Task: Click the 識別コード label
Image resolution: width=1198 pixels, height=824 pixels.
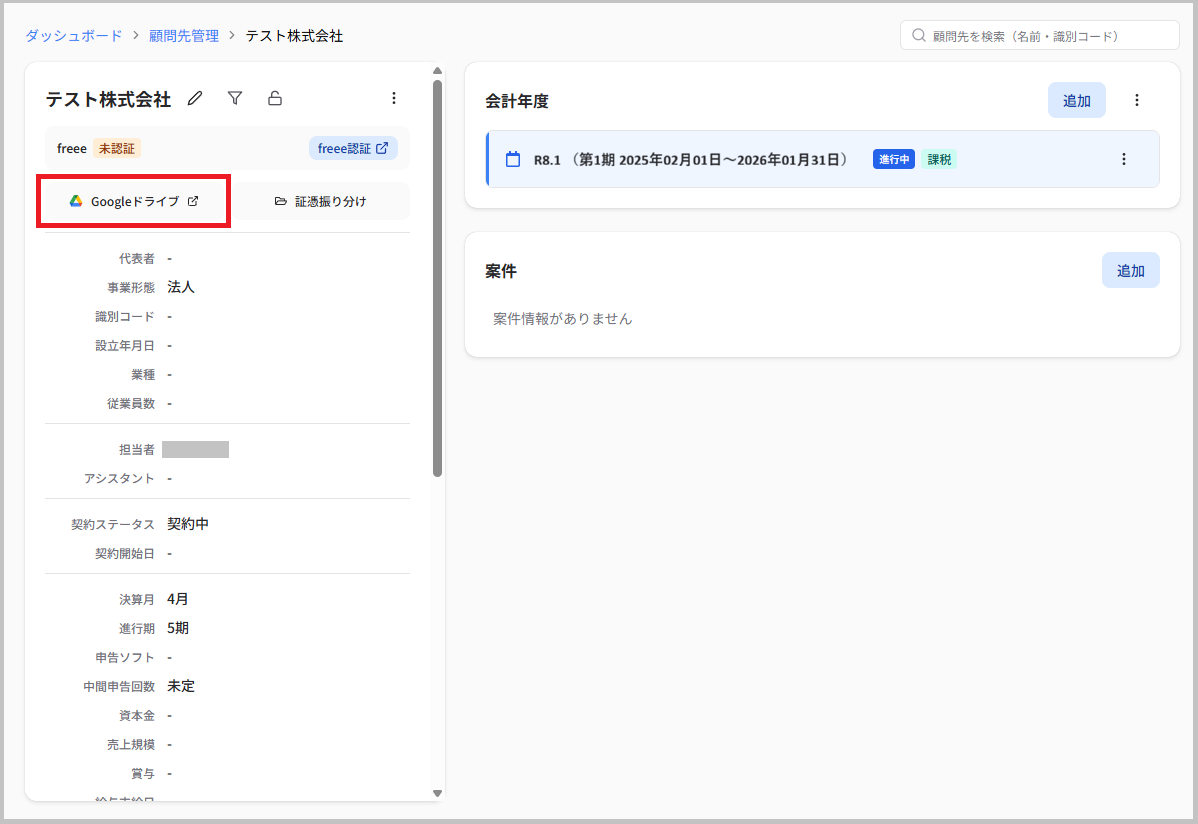Action: pyautogui.click(x=125, y=316)
